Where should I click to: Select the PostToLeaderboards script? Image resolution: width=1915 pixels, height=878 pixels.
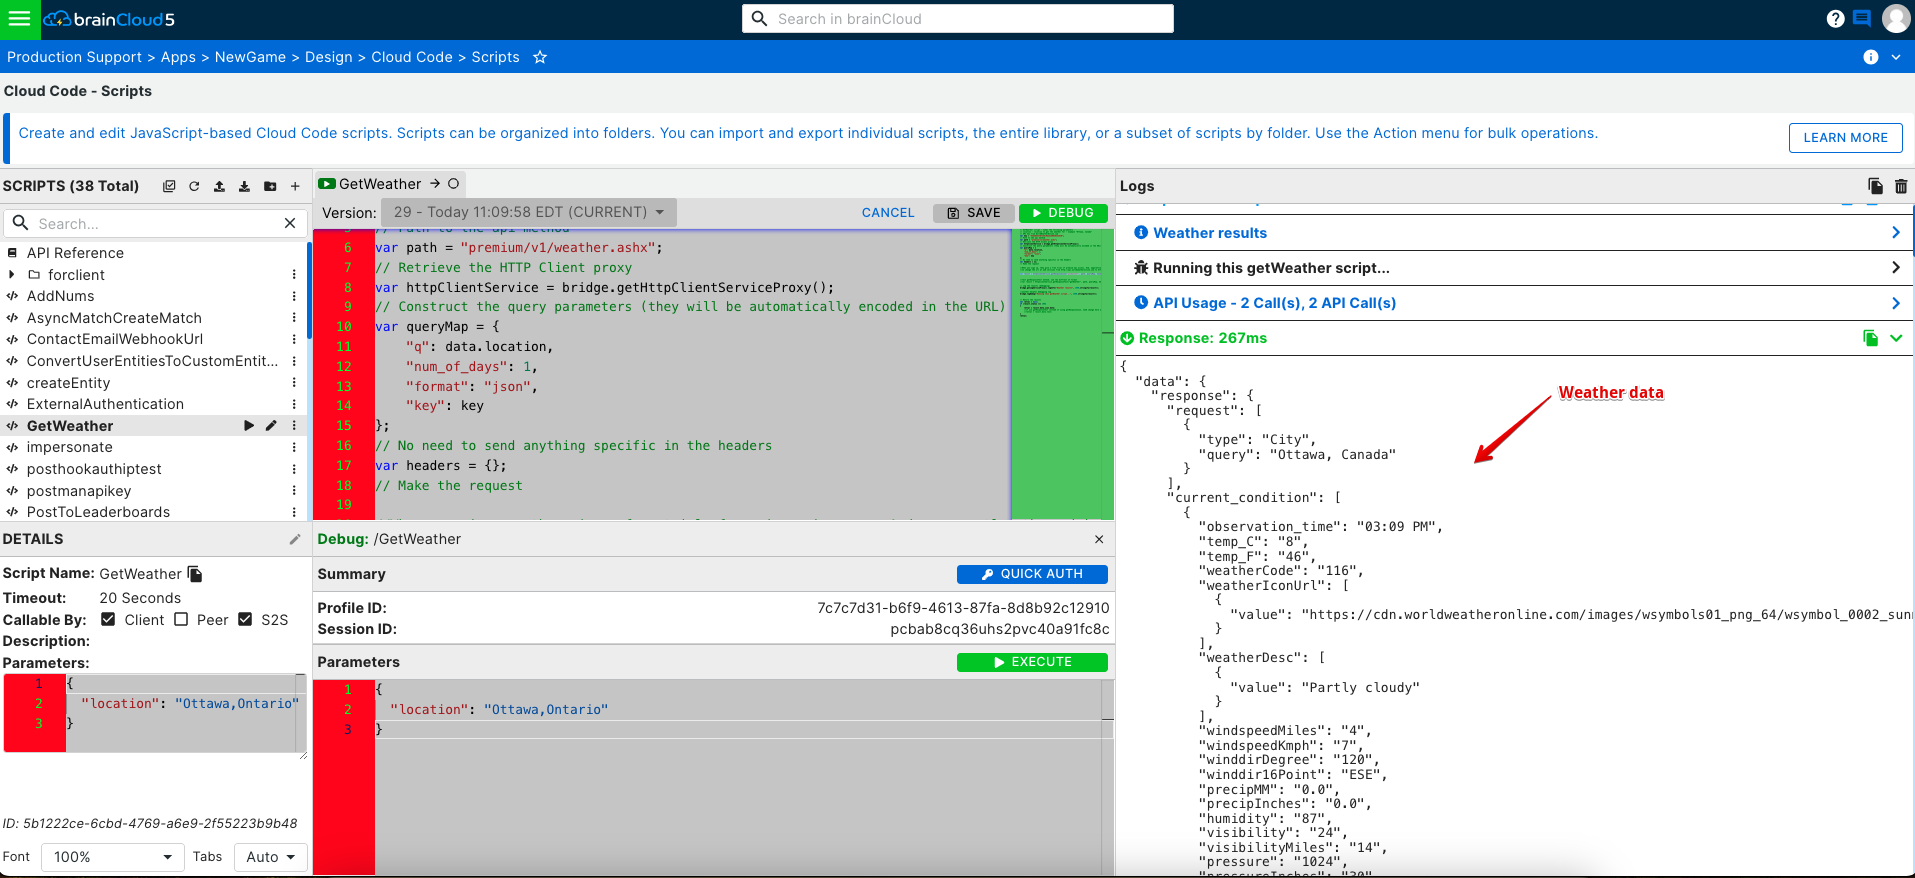point(98,512)
